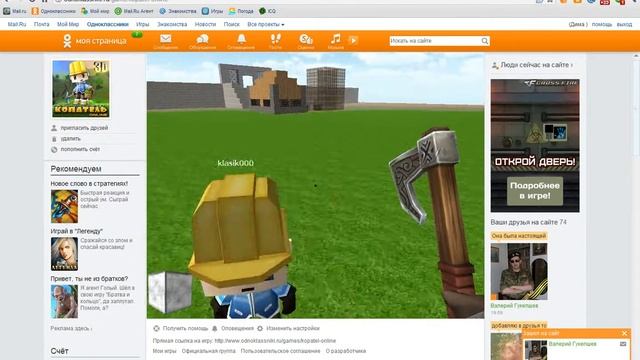The width and height of the screenshot is (640, 360).
Task: Click the пригласить друзей link
Action: tap(84, 128)
